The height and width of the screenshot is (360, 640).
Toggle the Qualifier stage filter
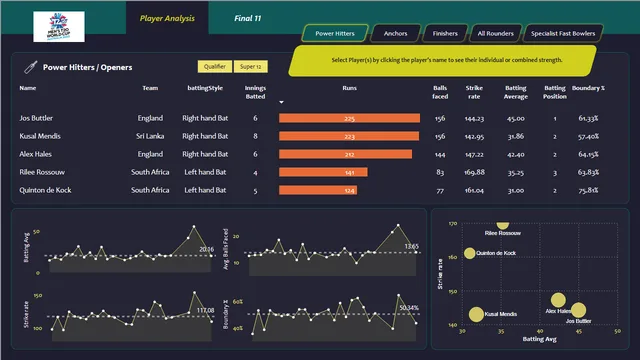click(x=215, y=67)
